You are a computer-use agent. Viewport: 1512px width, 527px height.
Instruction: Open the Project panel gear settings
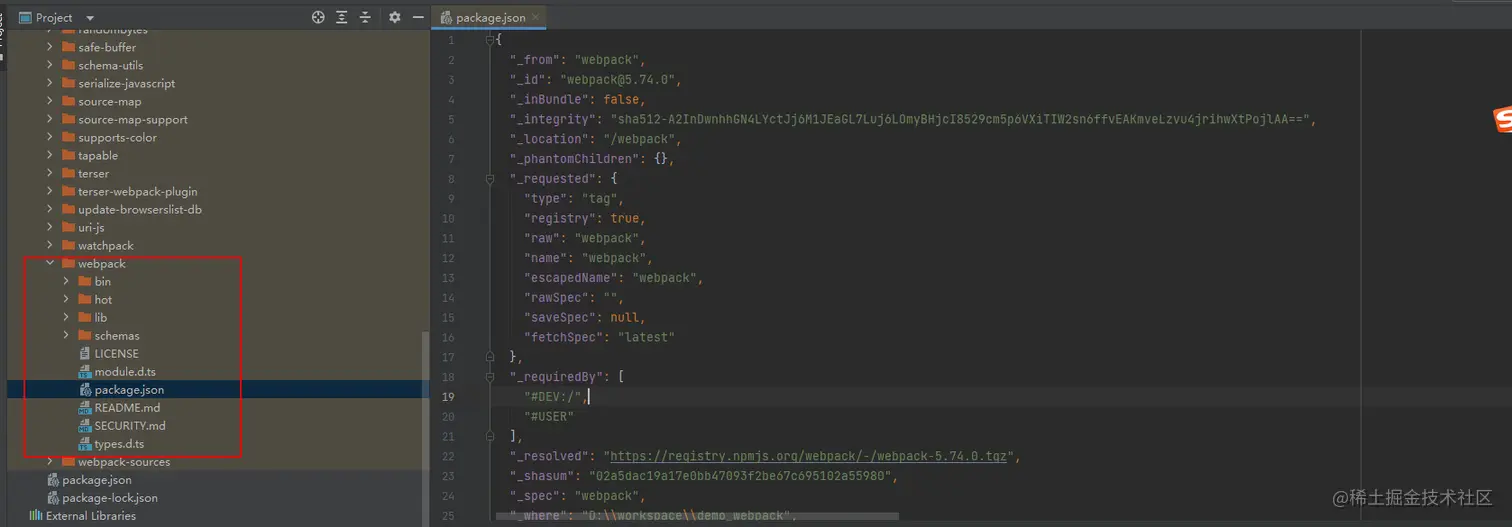[x=394, y=17]
